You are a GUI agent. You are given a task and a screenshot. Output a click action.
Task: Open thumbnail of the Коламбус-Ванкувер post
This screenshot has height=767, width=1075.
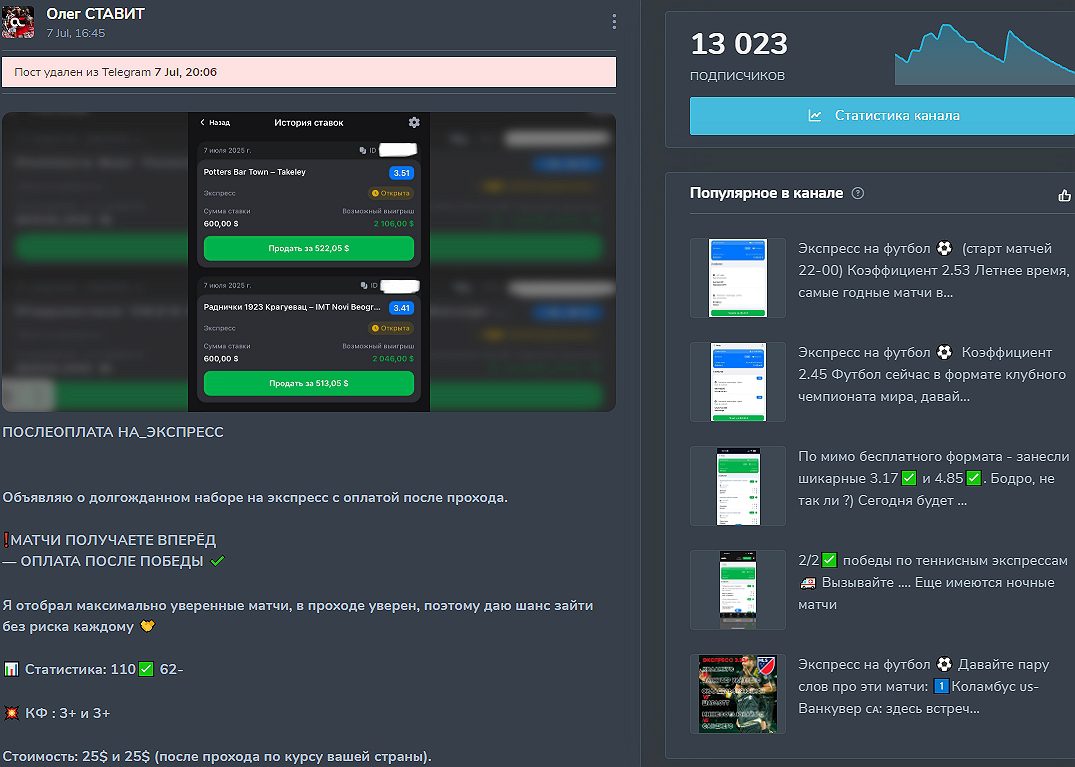click(738, 694)
